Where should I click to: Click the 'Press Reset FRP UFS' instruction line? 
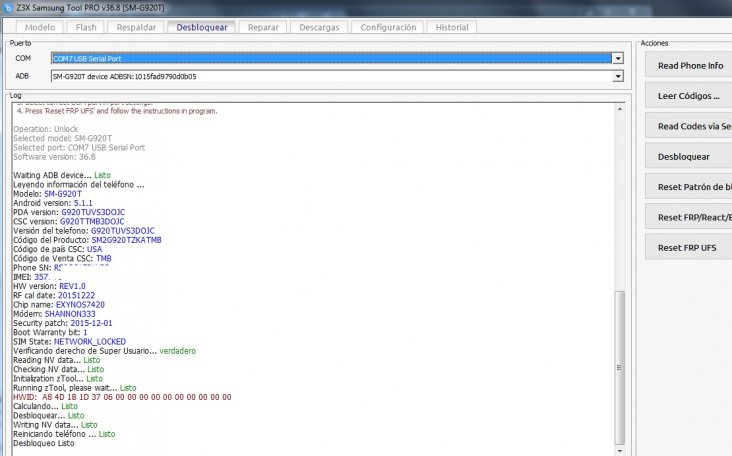click(117, 111)
